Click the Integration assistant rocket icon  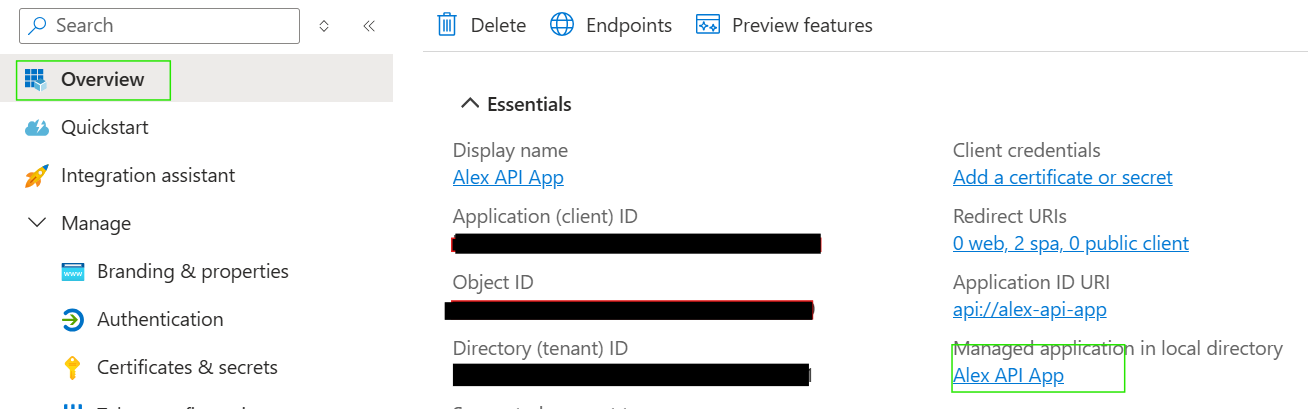click(x=36, y=176)
